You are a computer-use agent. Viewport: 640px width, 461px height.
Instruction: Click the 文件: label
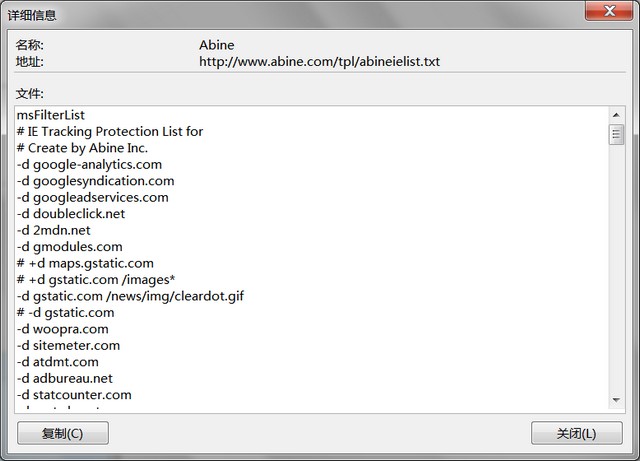[x=29, y=94]
